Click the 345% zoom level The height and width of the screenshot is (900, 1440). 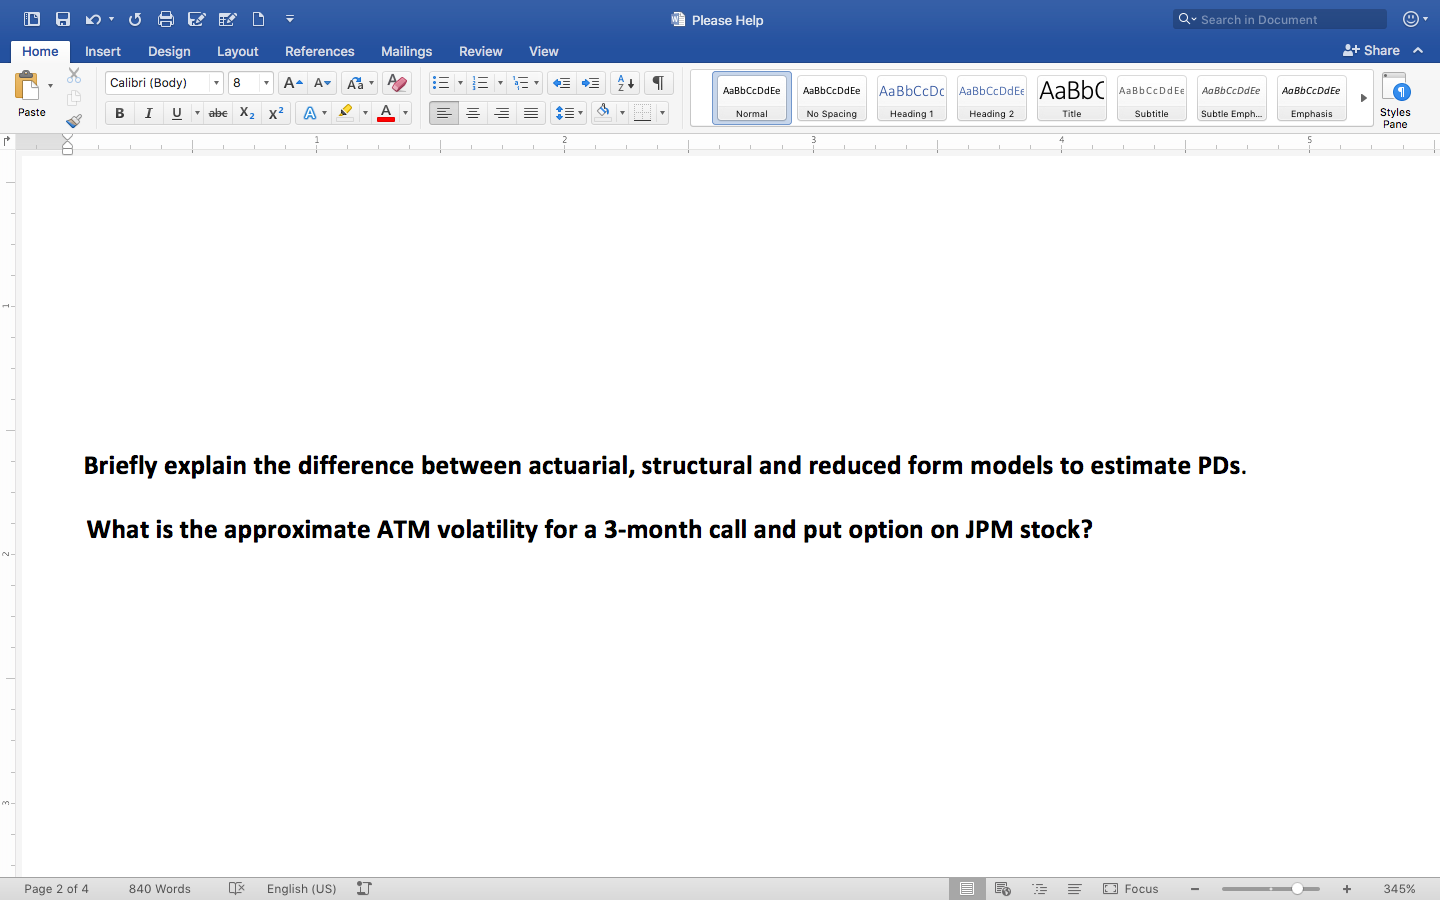[x=1399, y=888]
